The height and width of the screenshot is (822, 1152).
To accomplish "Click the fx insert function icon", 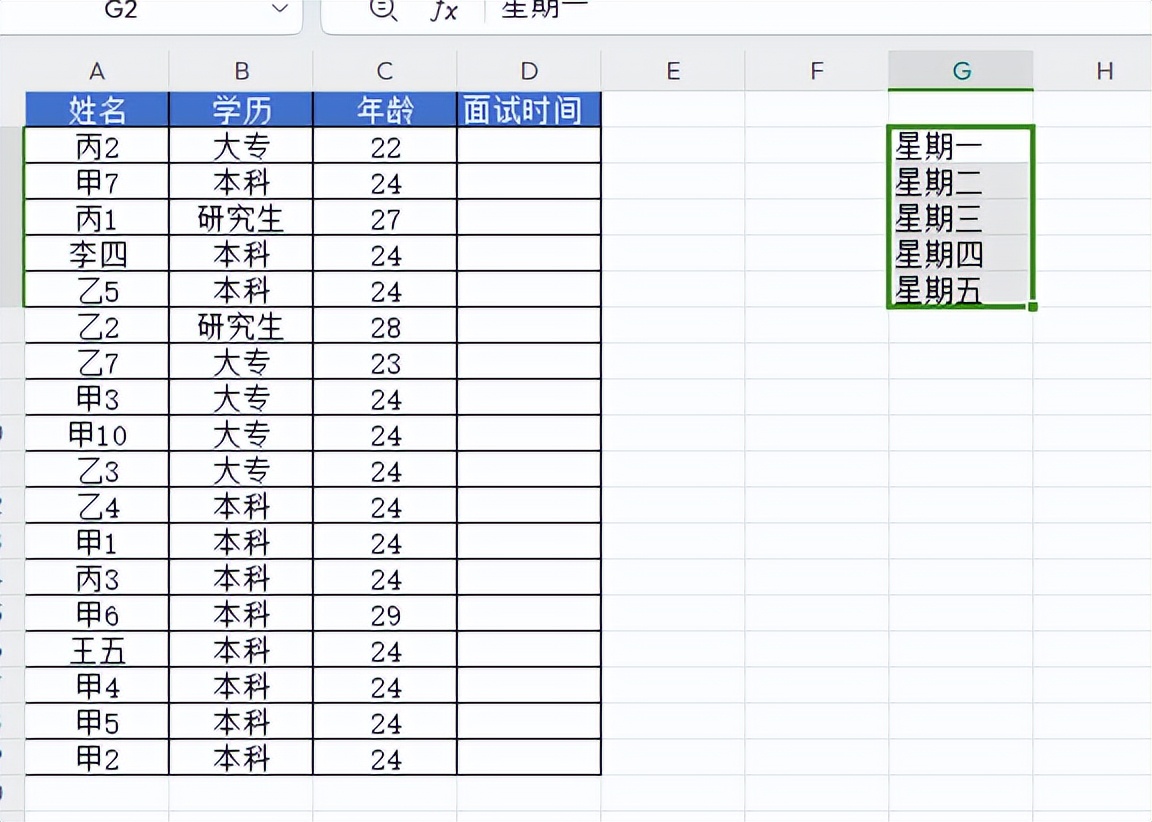I will [x=443, y=10].
